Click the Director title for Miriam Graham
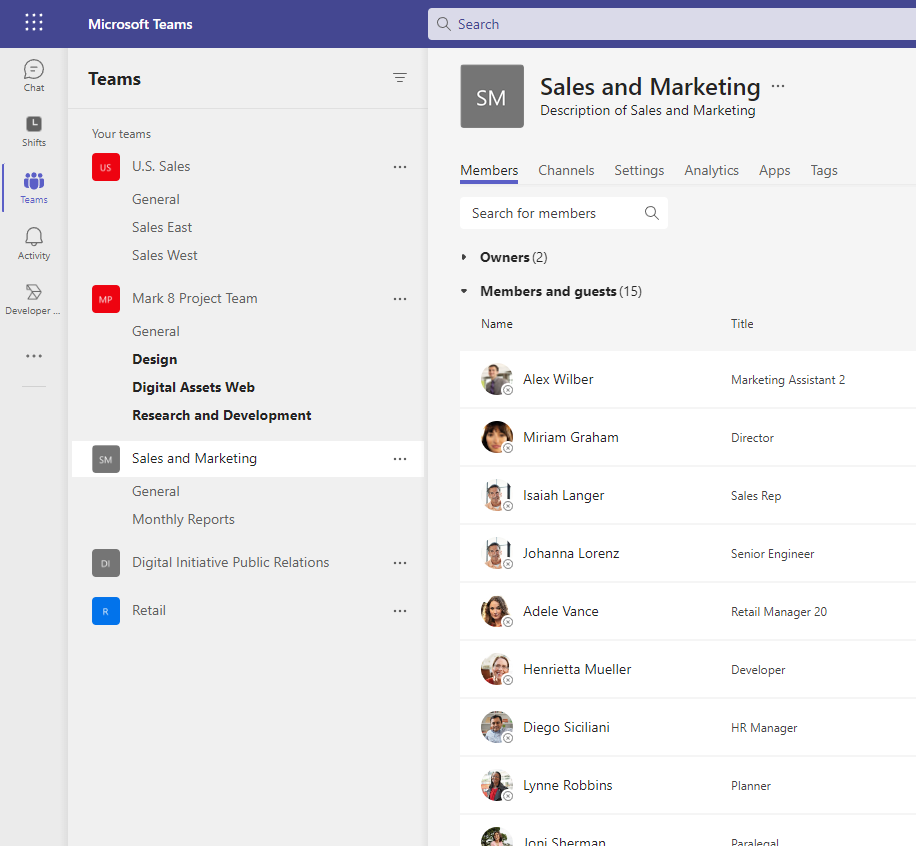The height and width of the screenshot is (846, 916). pyautogui.click(x=752, y=438)
